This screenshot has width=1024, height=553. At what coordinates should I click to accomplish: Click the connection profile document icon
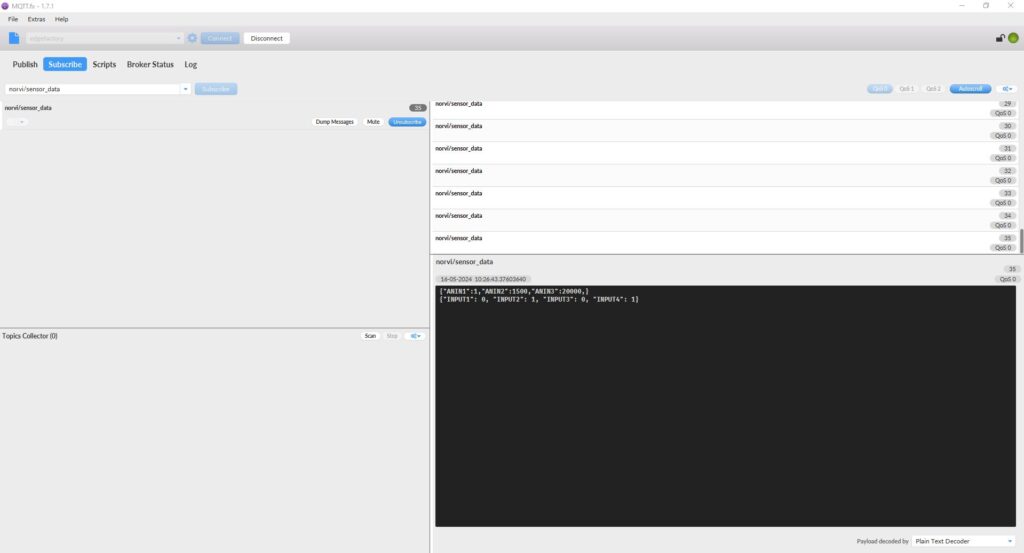(14, 38)
